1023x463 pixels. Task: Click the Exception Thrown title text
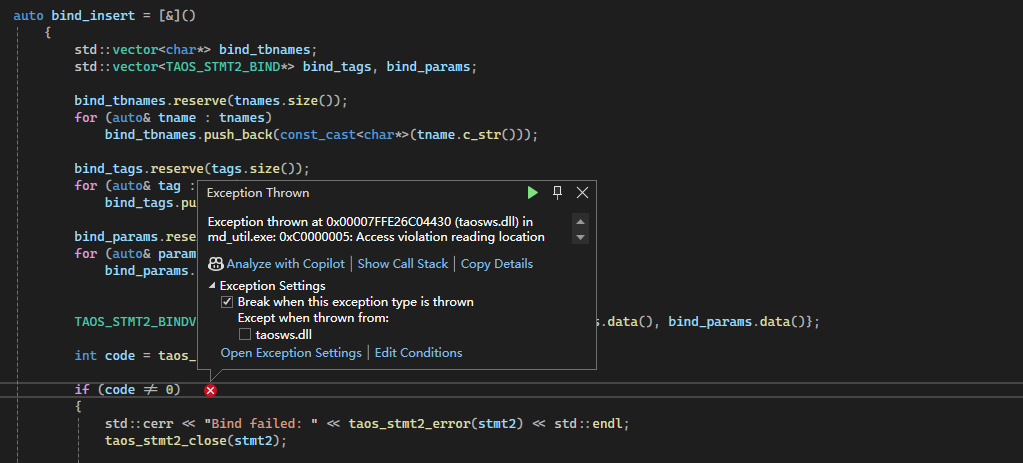coord(258,193)
